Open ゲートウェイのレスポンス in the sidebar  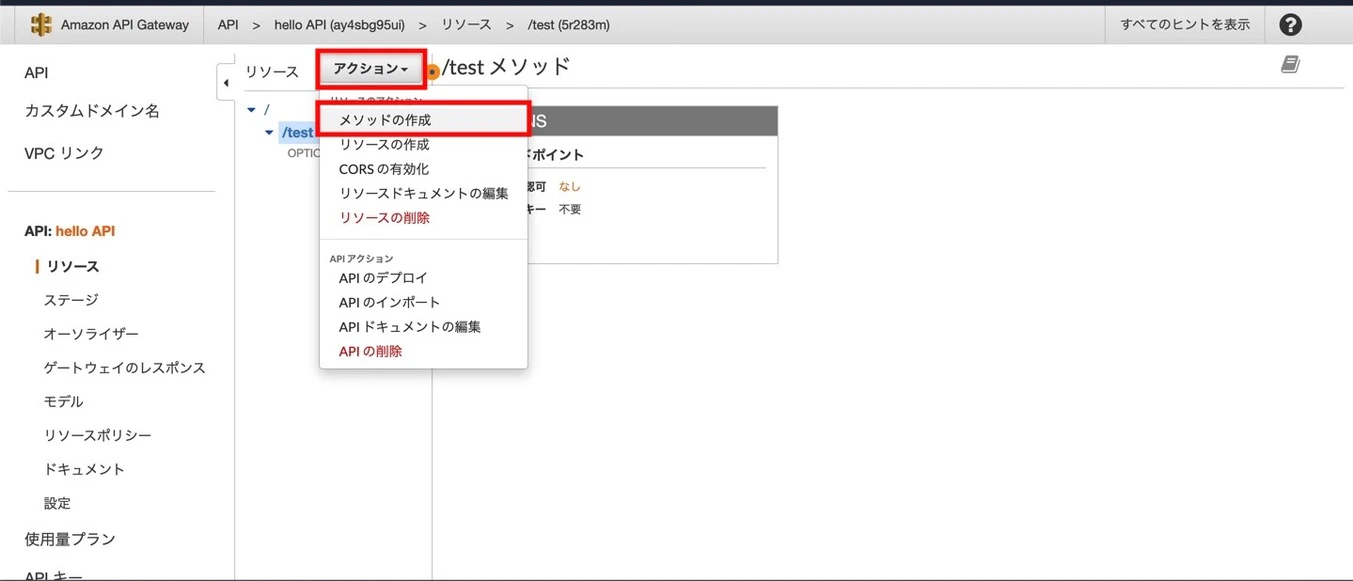[x=124, y=368]
